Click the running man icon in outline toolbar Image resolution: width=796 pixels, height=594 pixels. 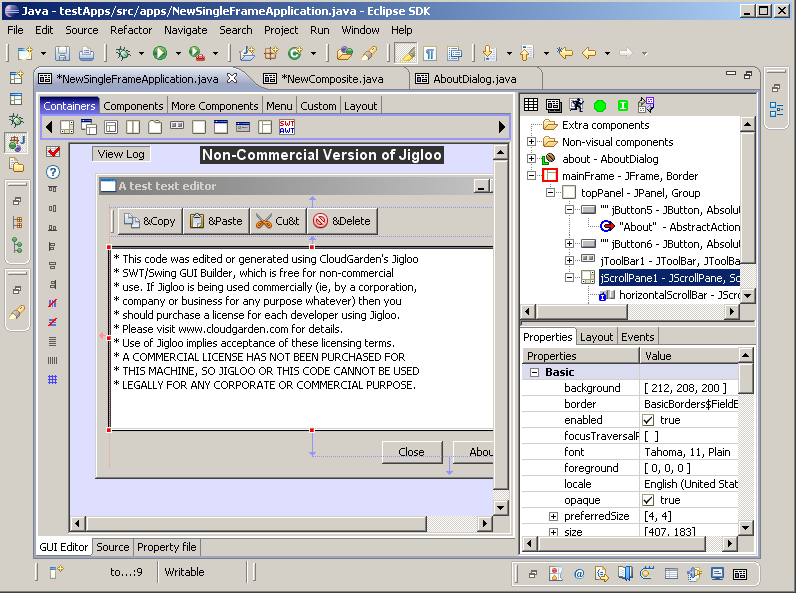coord(576,105)
